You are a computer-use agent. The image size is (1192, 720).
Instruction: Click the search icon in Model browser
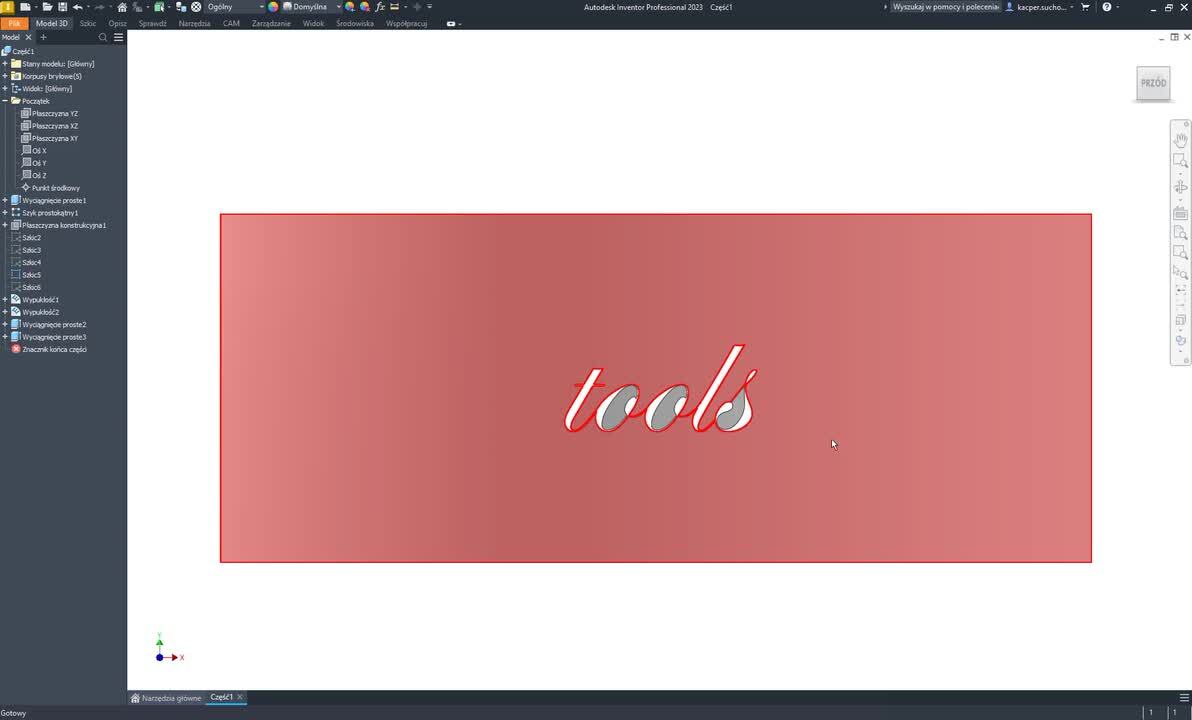click(103, 37)
